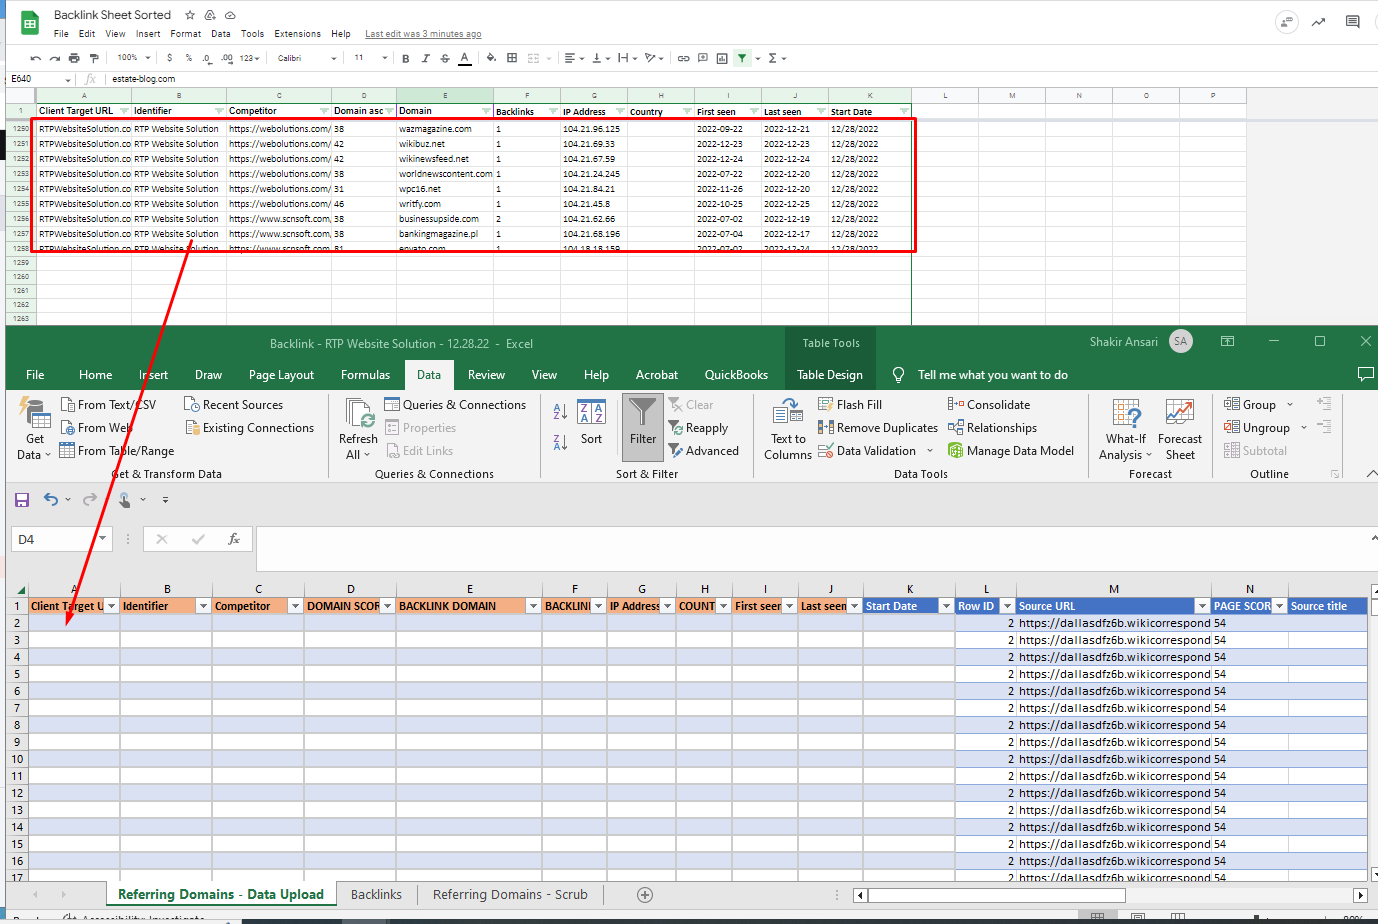Open the Domain column filter in Google Sheets
The width and height of the screenshot is (1378, 924).
tap(487, 111)
